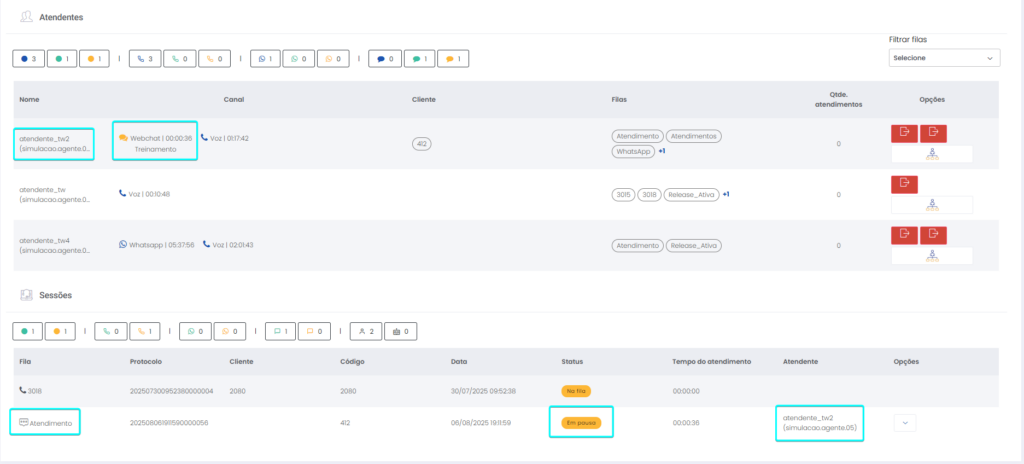Click the WhatsApp queue tag
This screenshot has width=1024, height=464.
(x=633, y=152)
